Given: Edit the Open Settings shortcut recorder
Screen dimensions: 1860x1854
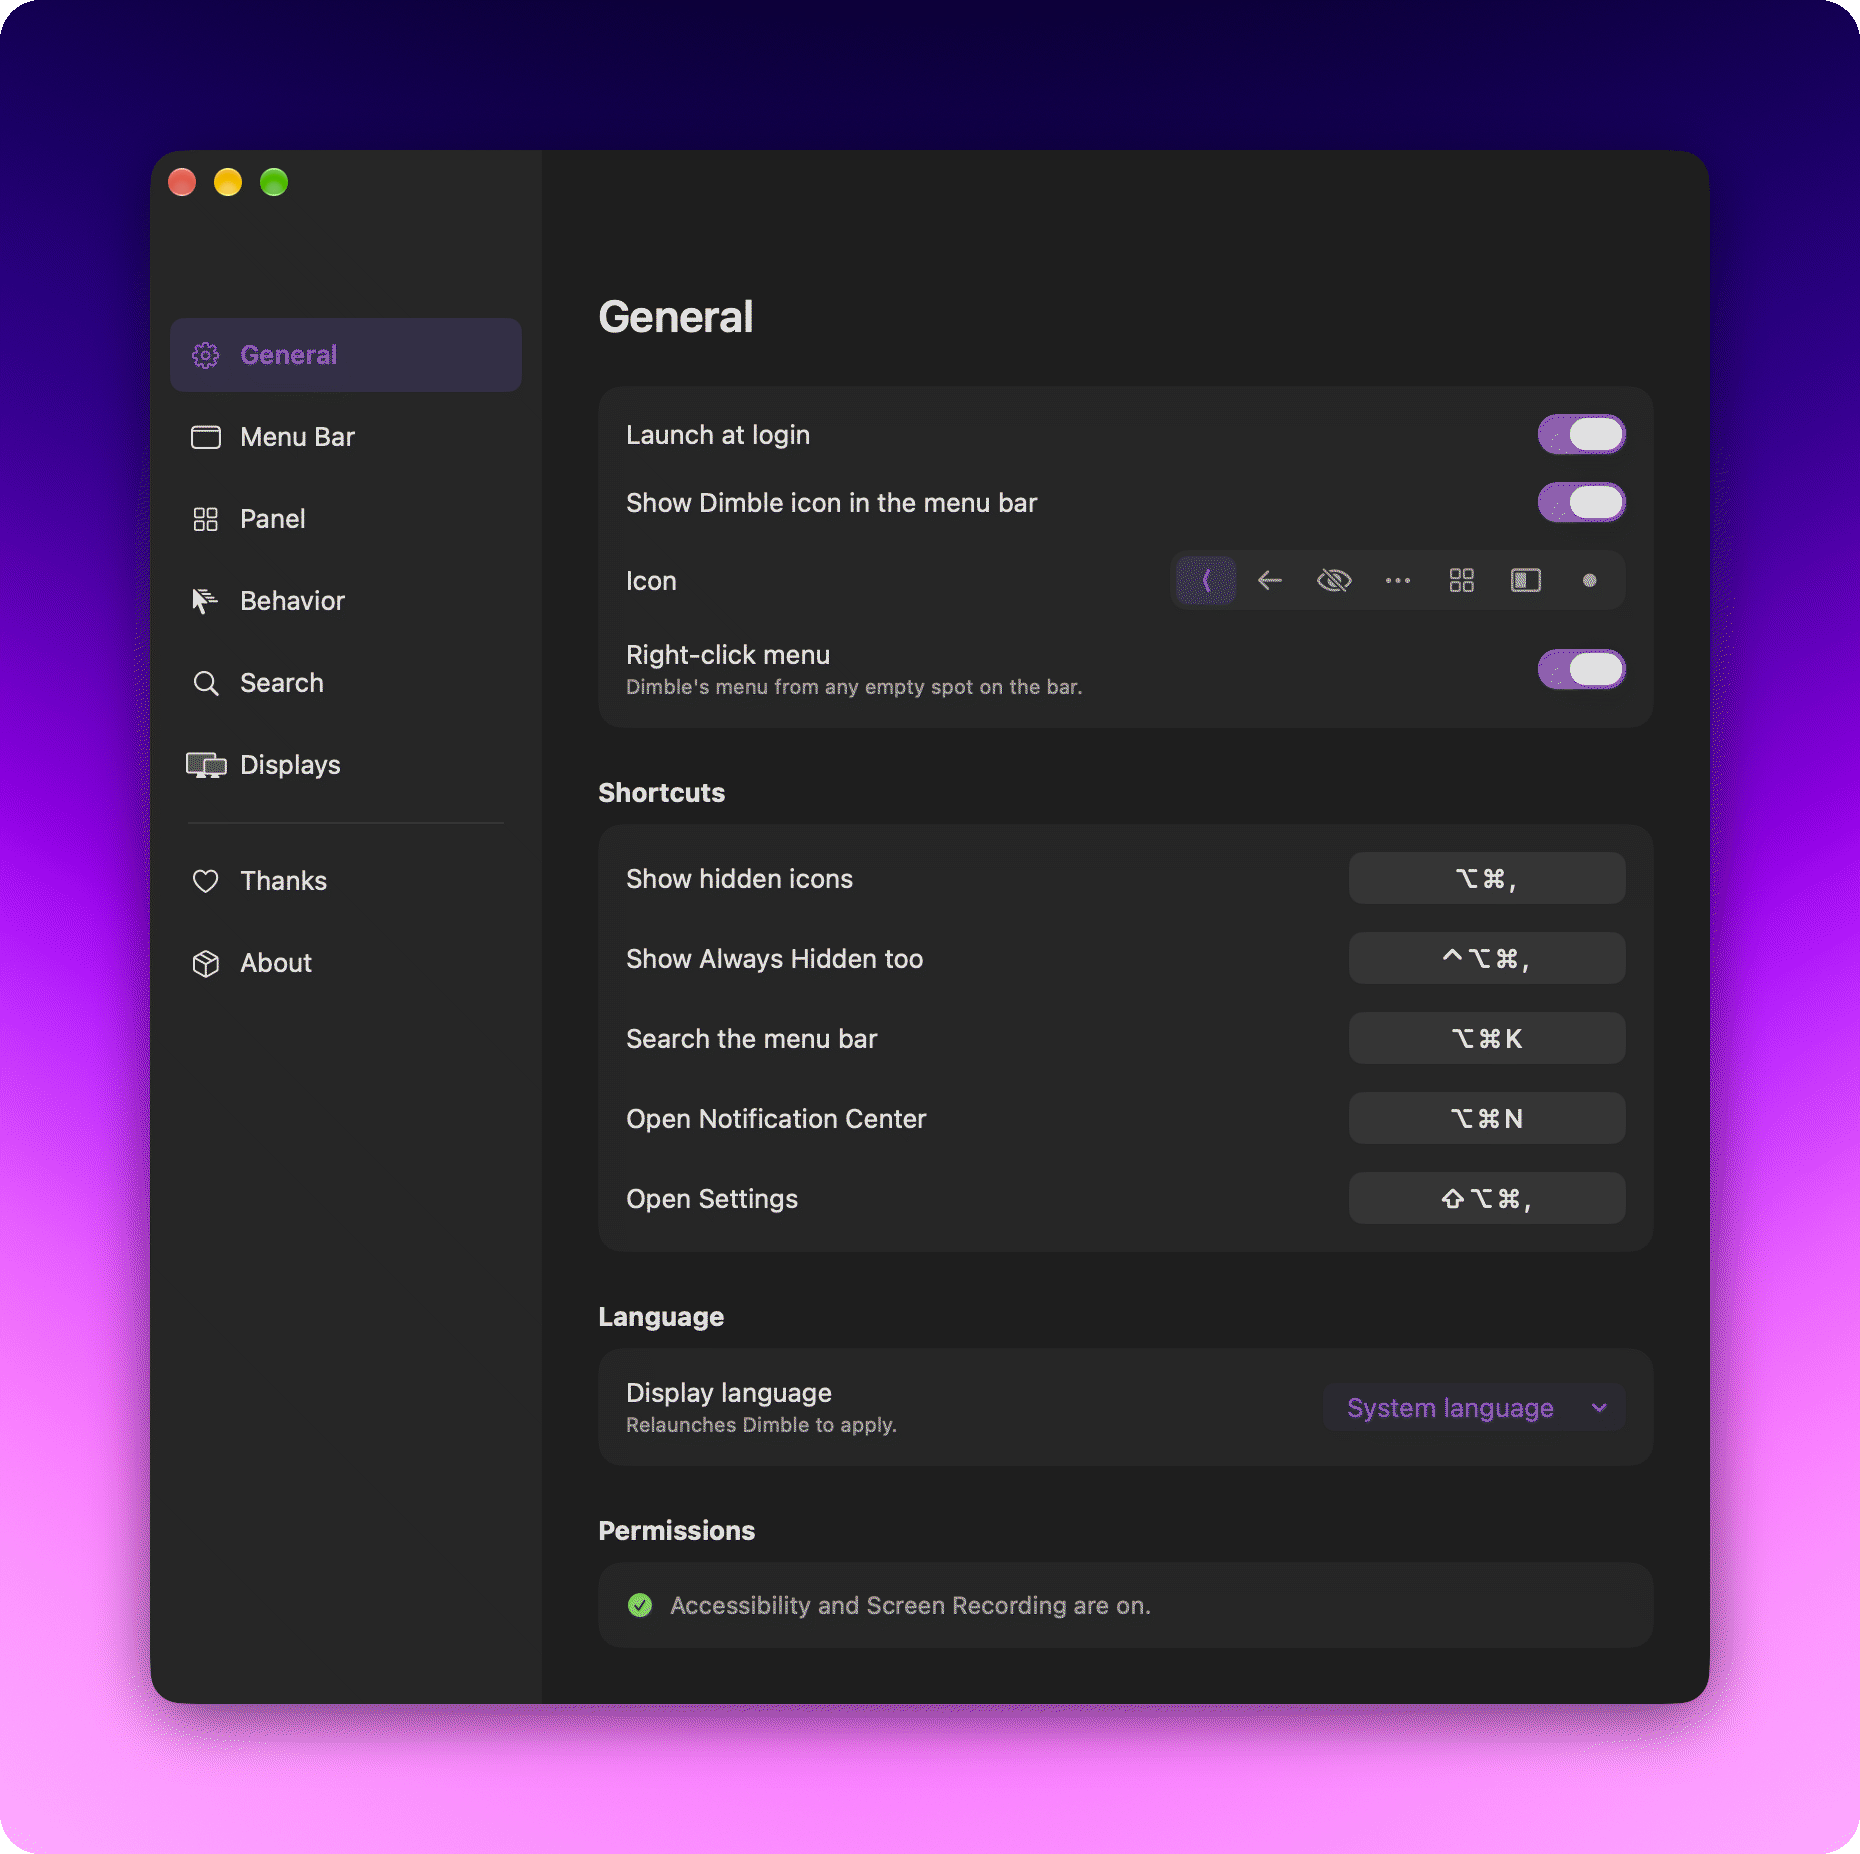Looking at the screenshot, I should point(1487,1198).
